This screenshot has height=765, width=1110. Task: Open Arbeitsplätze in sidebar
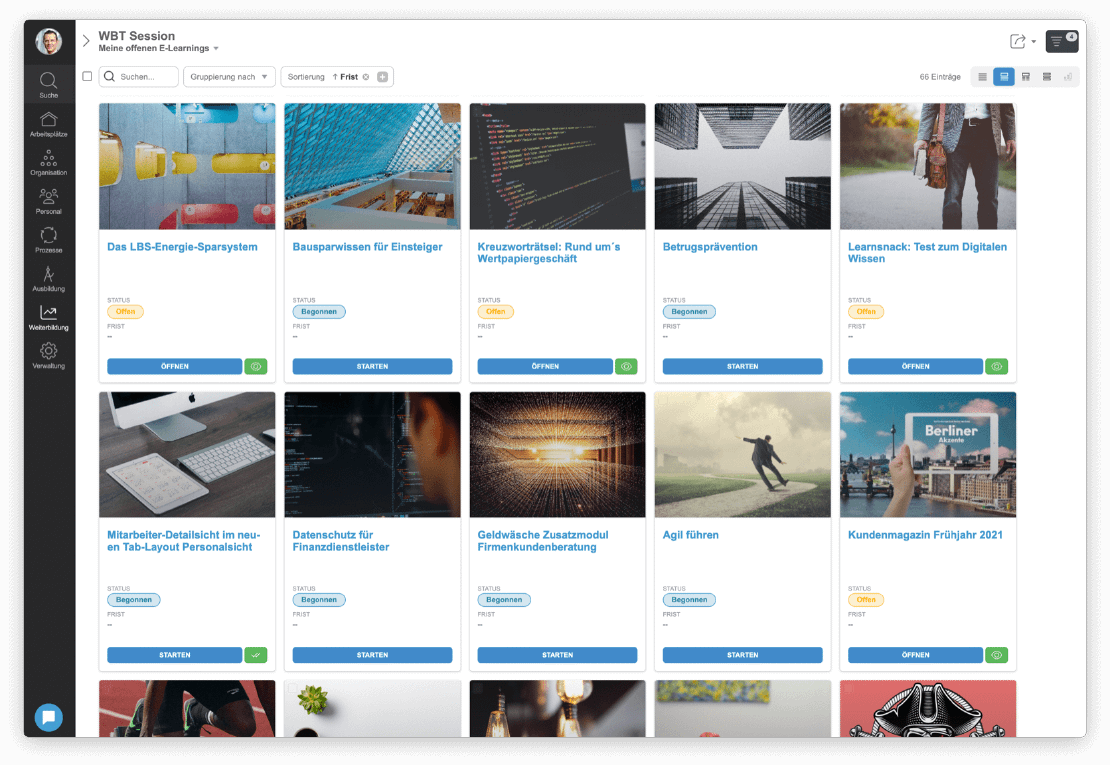(48, 124)
